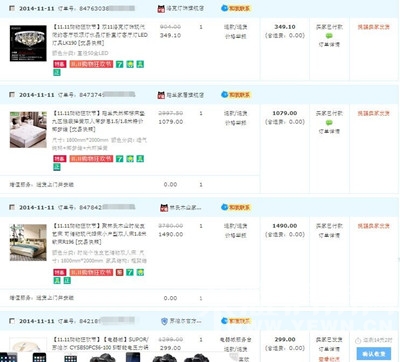
Task: Click the orange 11.11购物狂欢节 badge under the lamp
Action: (91, 64)
